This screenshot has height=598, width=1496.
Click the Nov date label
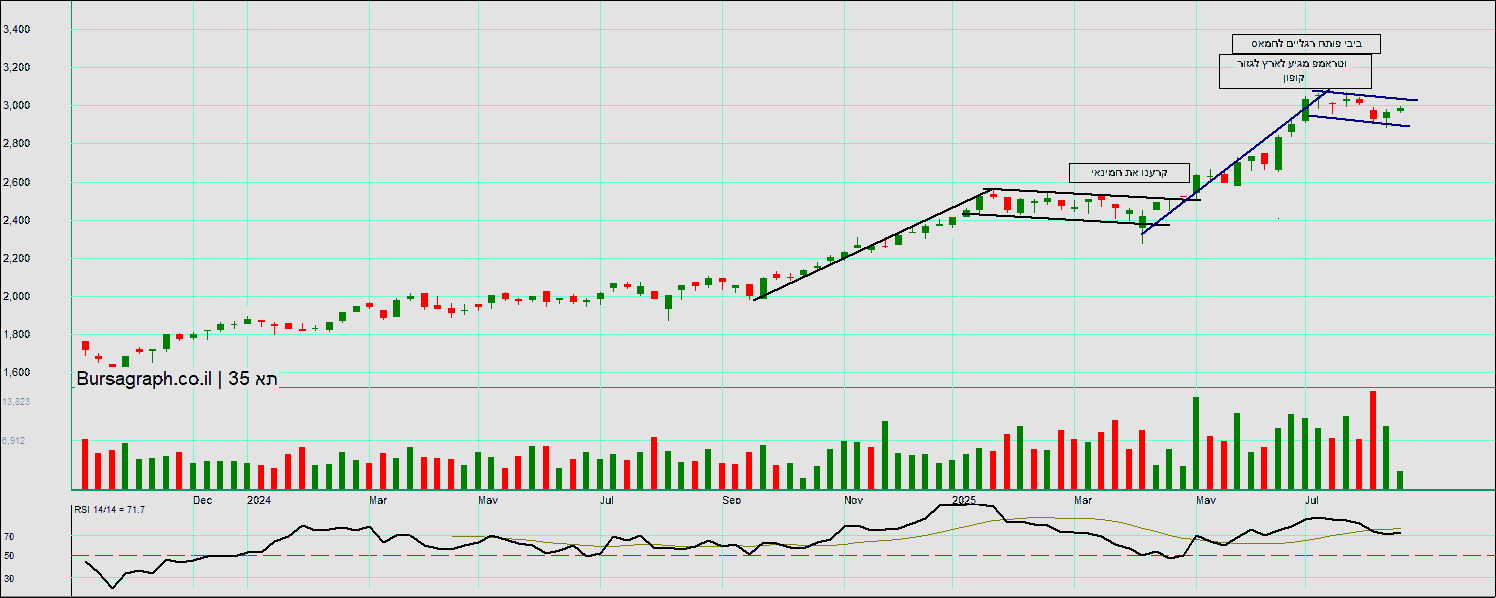(853, 499)
